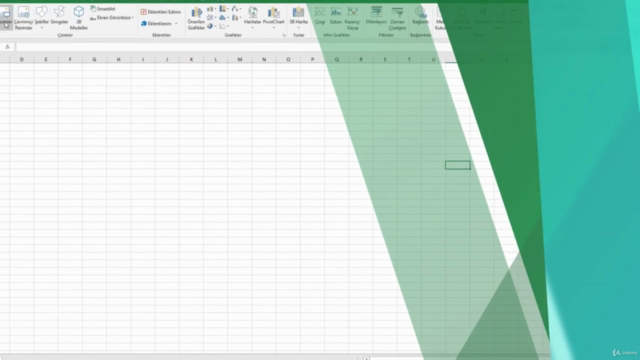
Task: Insert a SmartArt graphic
Action: [x=103, y=9]
